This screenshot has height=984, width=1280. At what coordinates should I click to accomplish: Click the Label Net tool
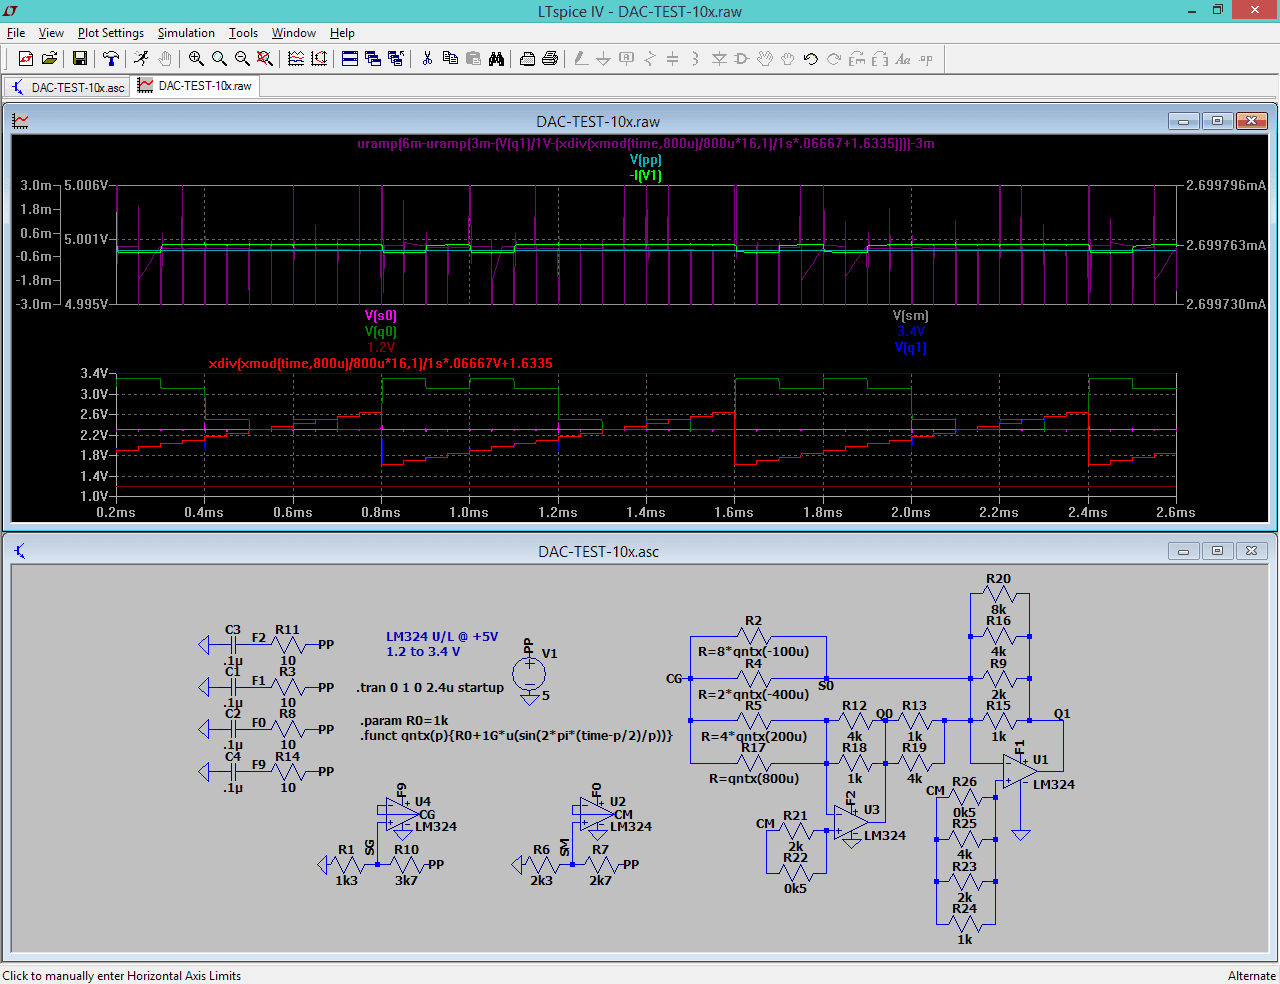pos(626,58)
